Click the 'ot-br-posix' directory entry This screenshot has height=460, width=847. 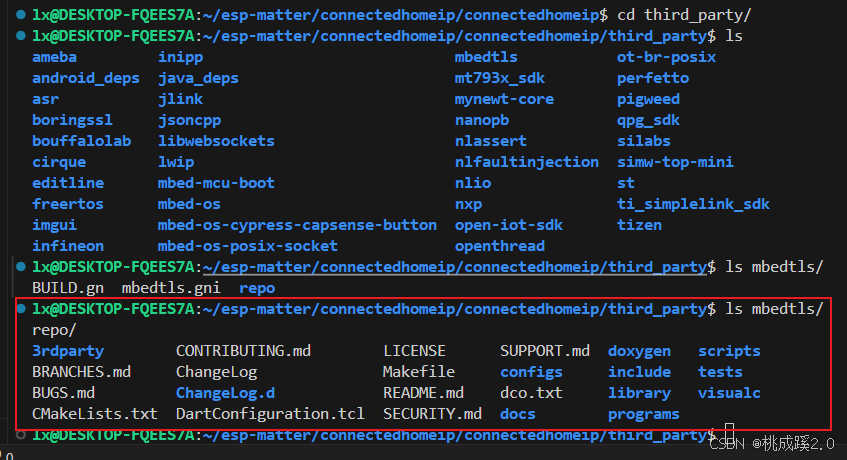[667, 57]
